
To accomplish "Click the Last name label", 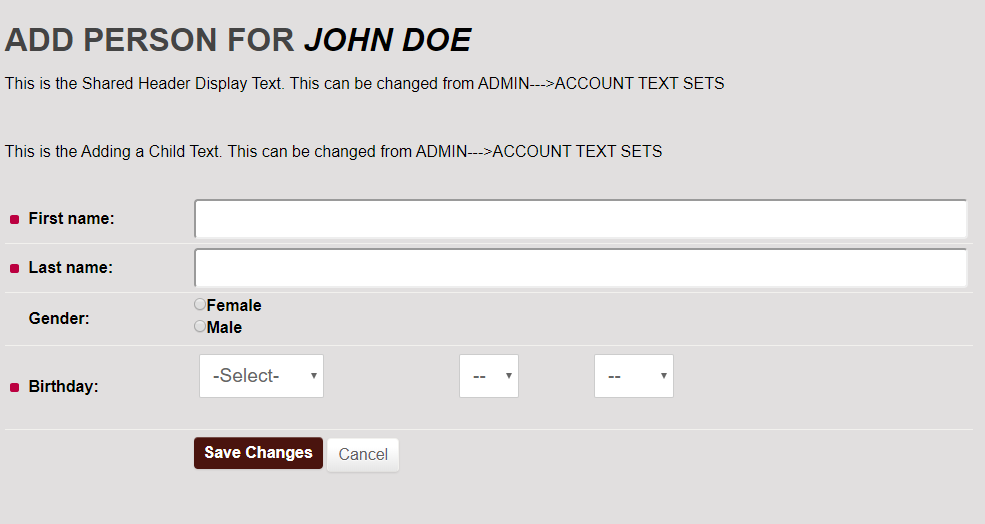I will point(71,268).
